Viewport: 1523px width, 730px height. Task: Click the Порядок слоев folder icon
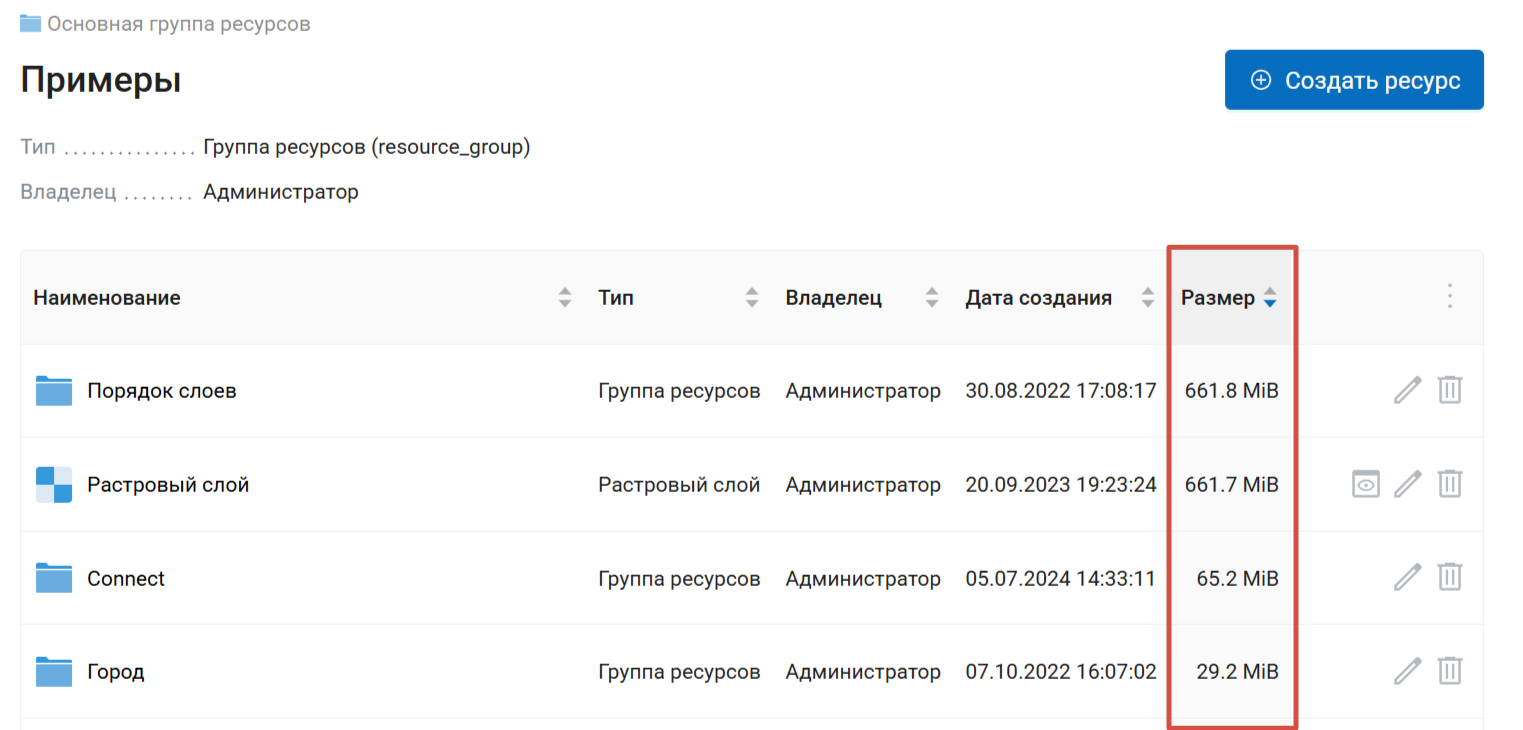pyautogui.click(x=54, y=391)
